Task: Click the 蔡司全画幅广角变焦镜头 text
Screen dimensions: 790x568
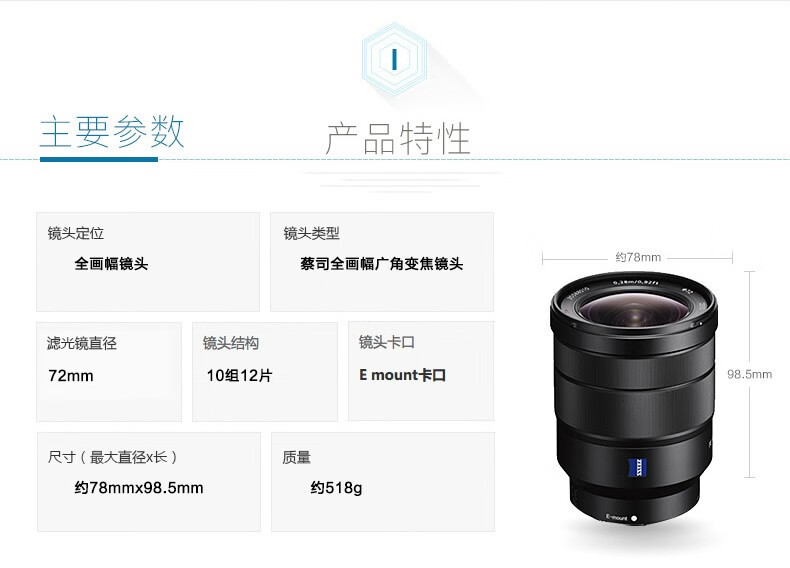Action: point(381,264)
